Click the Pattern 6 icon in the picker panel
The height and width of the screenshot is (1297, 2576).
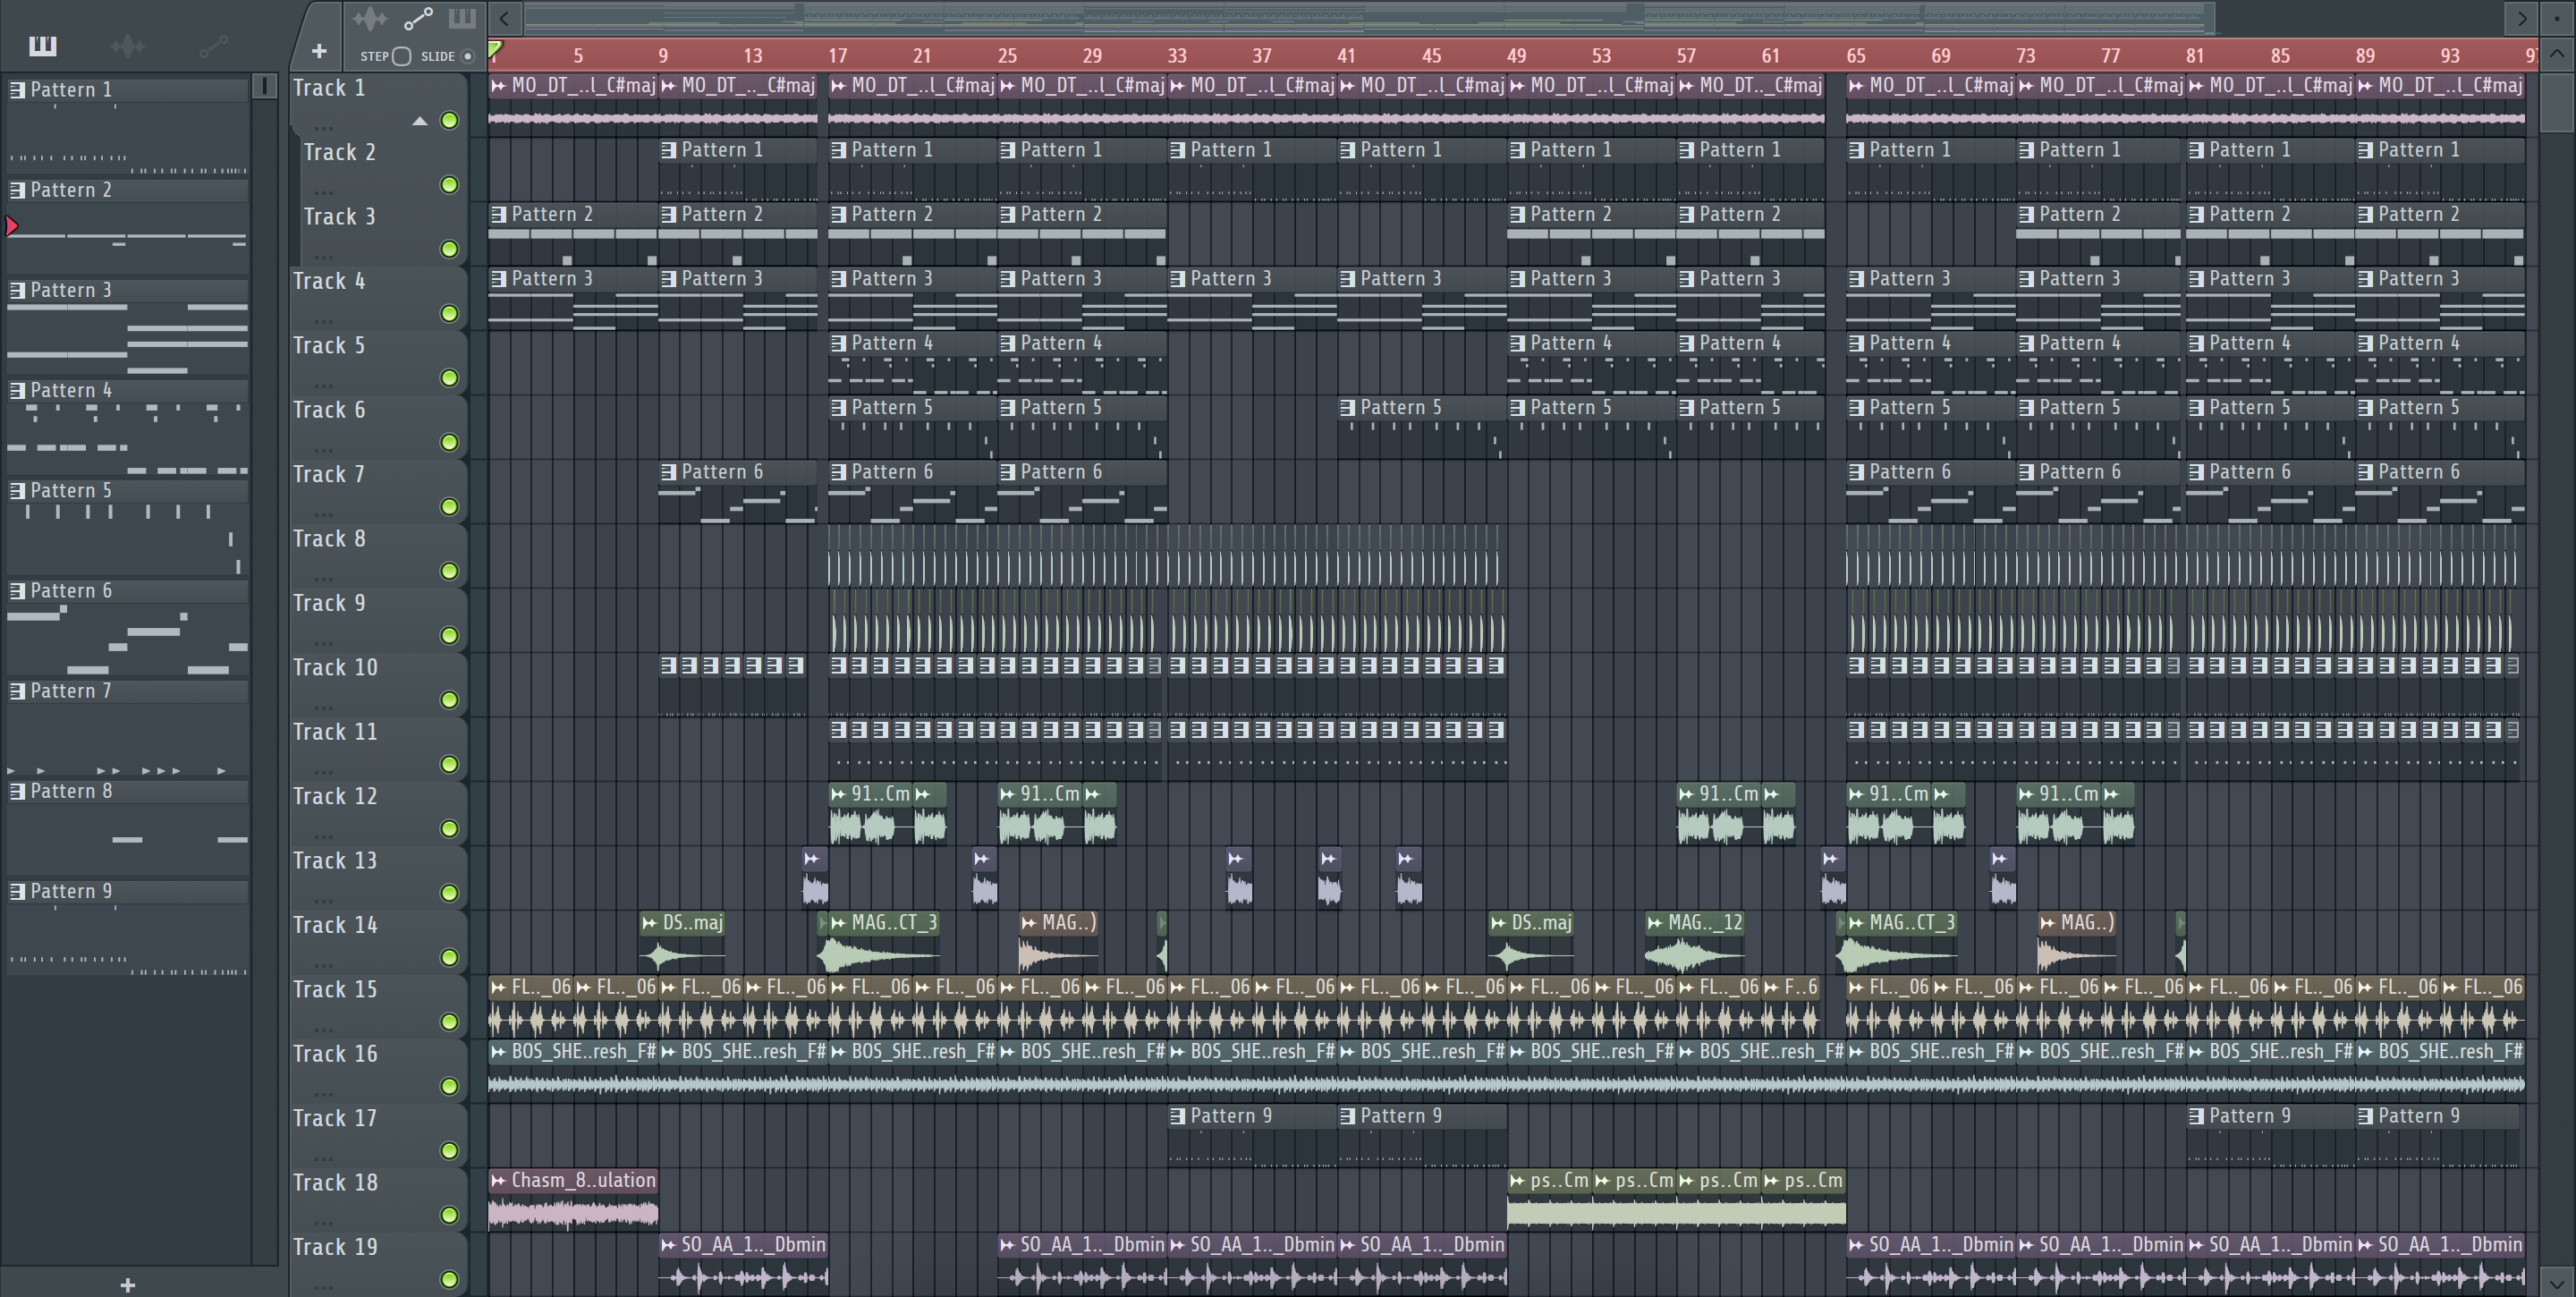tap(17, 591)
